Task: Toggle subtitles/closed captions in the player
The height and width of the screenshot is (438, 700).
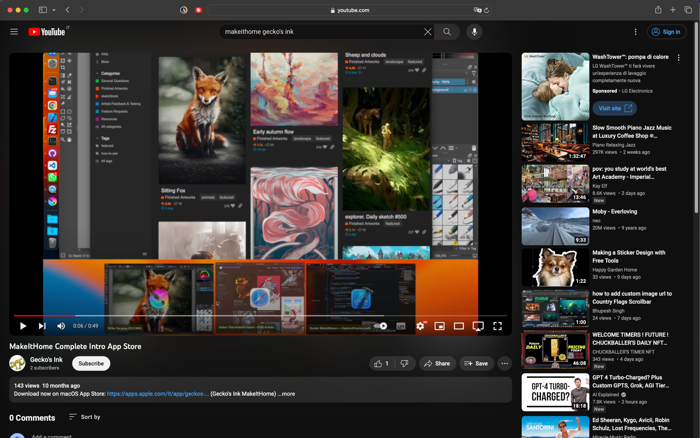Action: 401,326
